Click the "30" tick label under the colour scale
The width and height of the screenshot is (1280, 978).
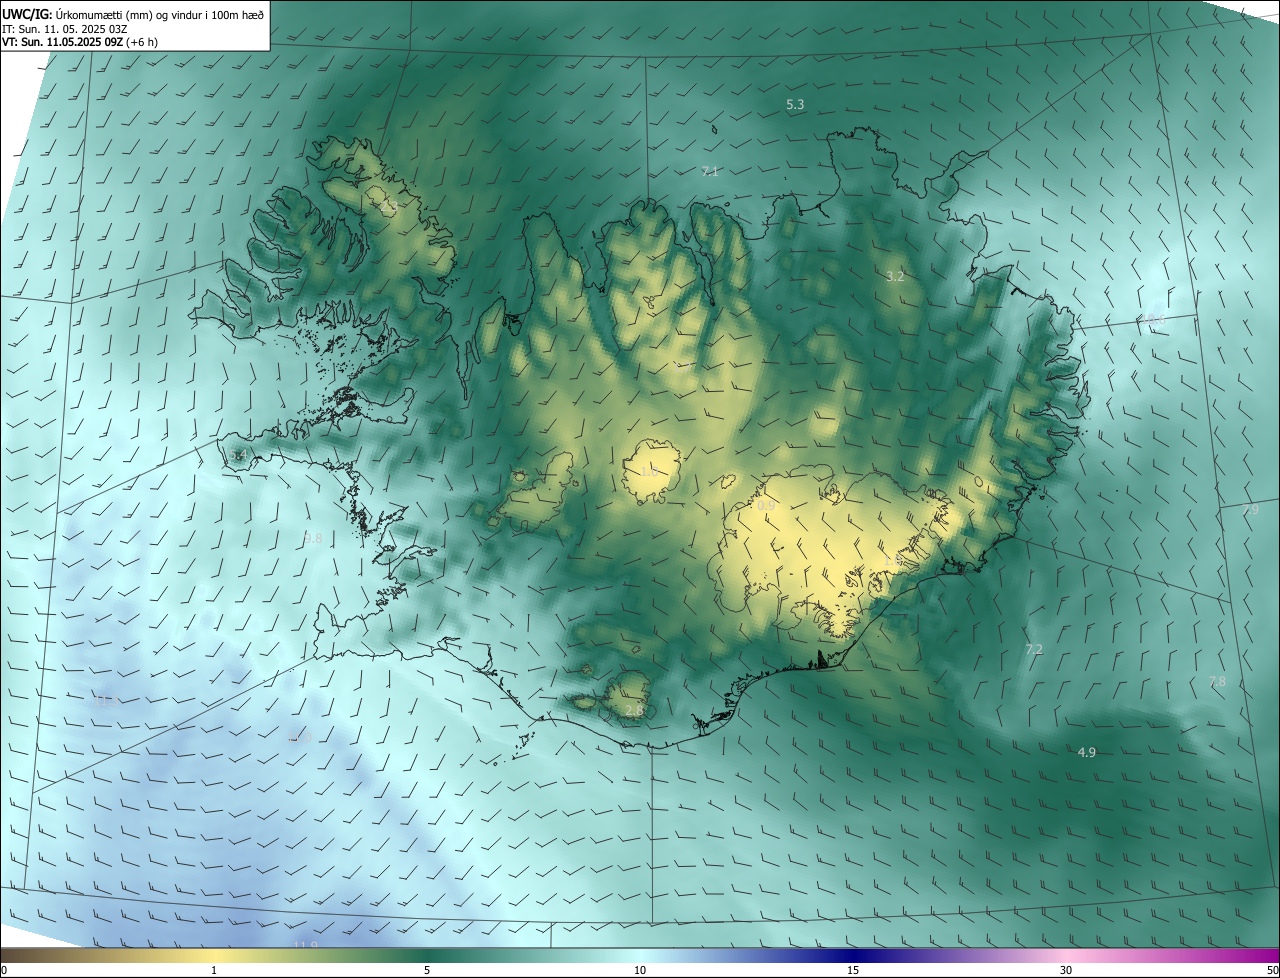point(1066,970)
